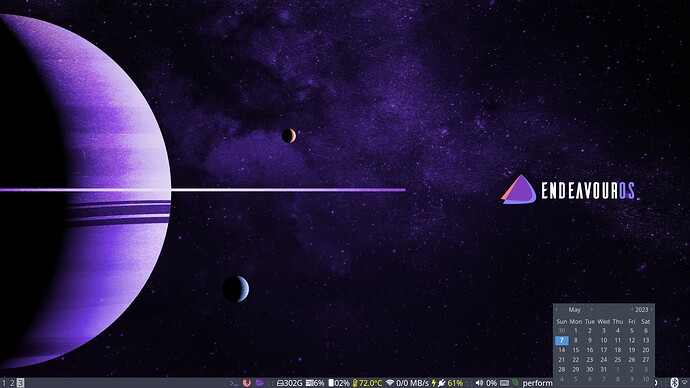Click the green leaf power profile icon
The width and height of the screenshot is (690, 388).
tap(515, 383)
